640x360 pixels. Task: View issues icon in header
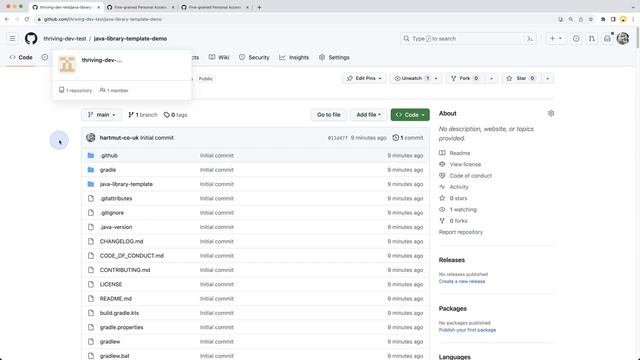[576, 38]
